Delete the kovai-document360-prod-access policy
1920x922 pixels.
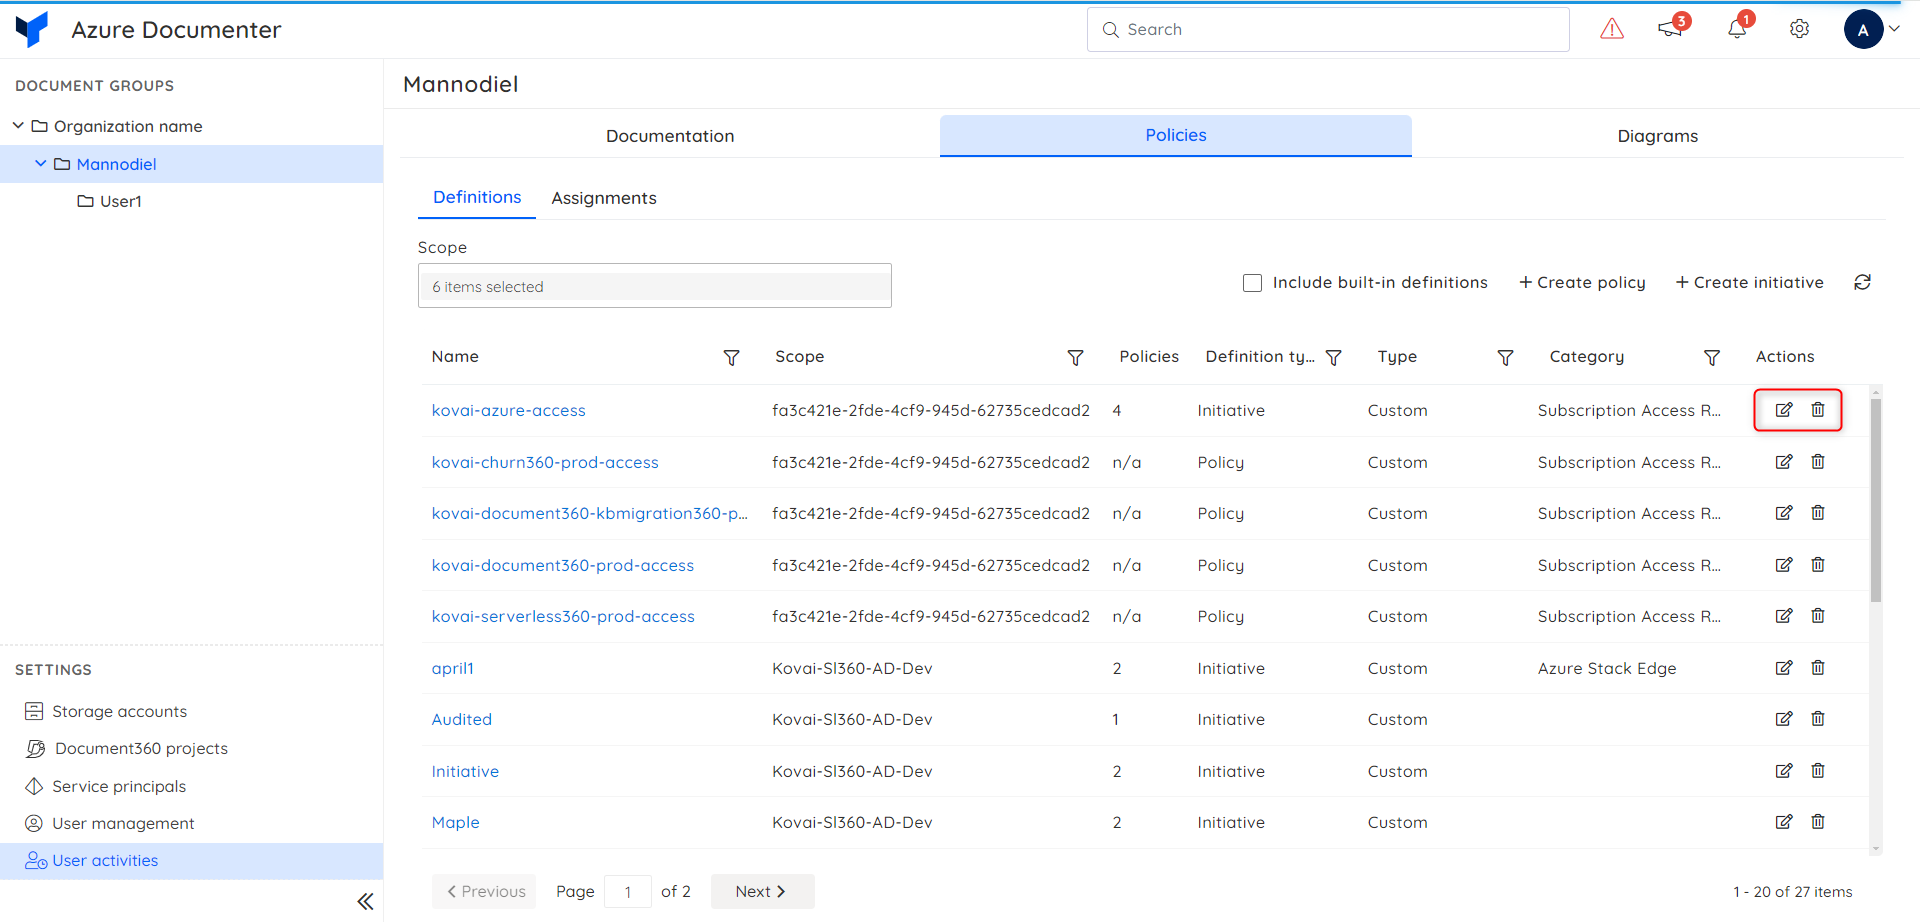1818,565
